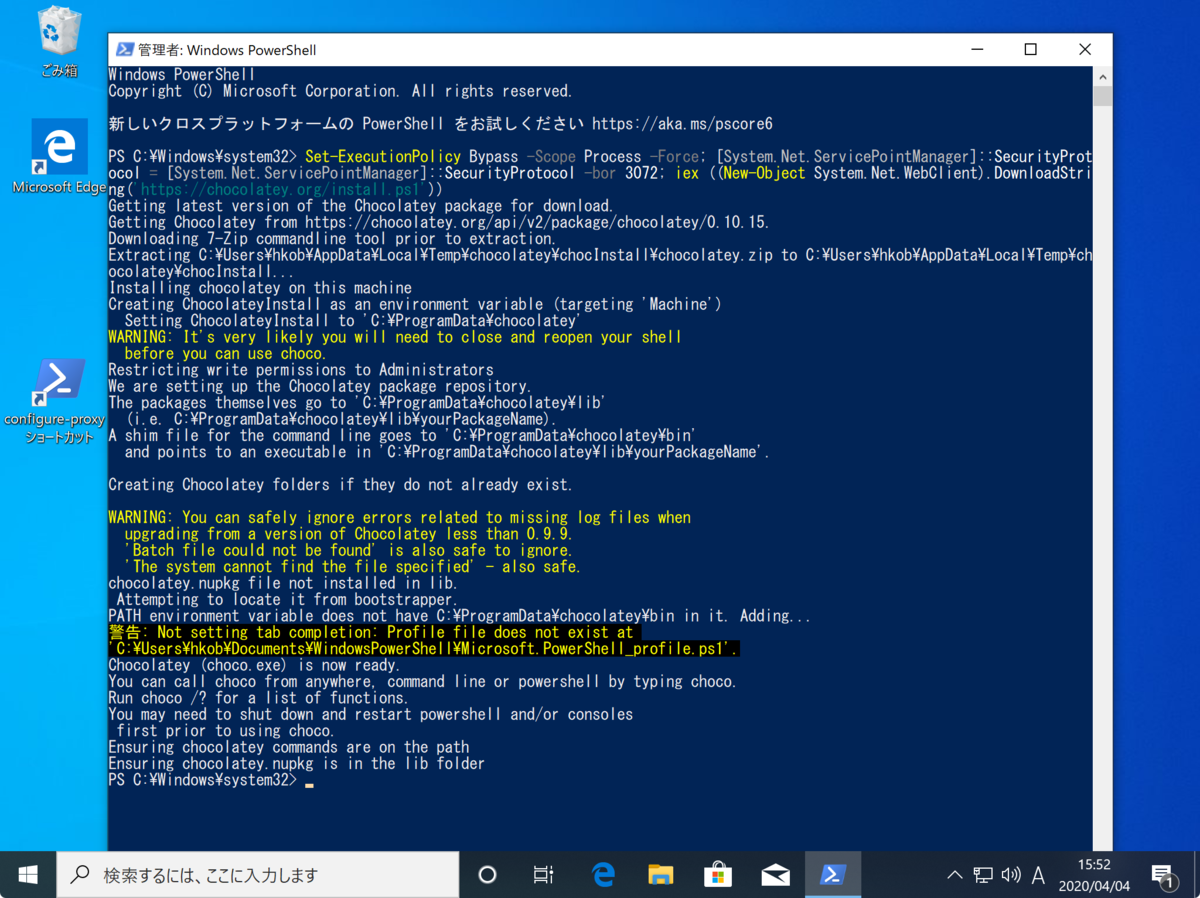Image resolution: width=1200 pixels, height=898 pixels.
Task: Click PowerShell window title bar text
Action: tap(227, 50)
